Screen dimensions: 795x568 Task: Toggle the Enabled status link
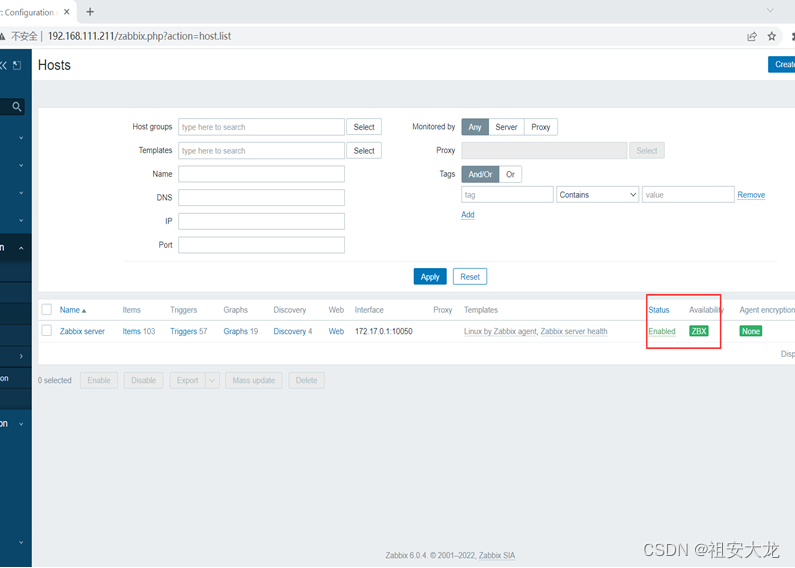pos(662,331)
